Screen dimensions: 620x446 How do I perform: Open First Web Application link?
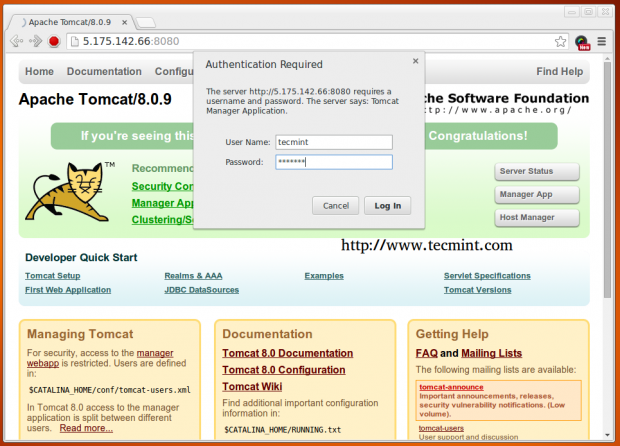pos(68,290)
